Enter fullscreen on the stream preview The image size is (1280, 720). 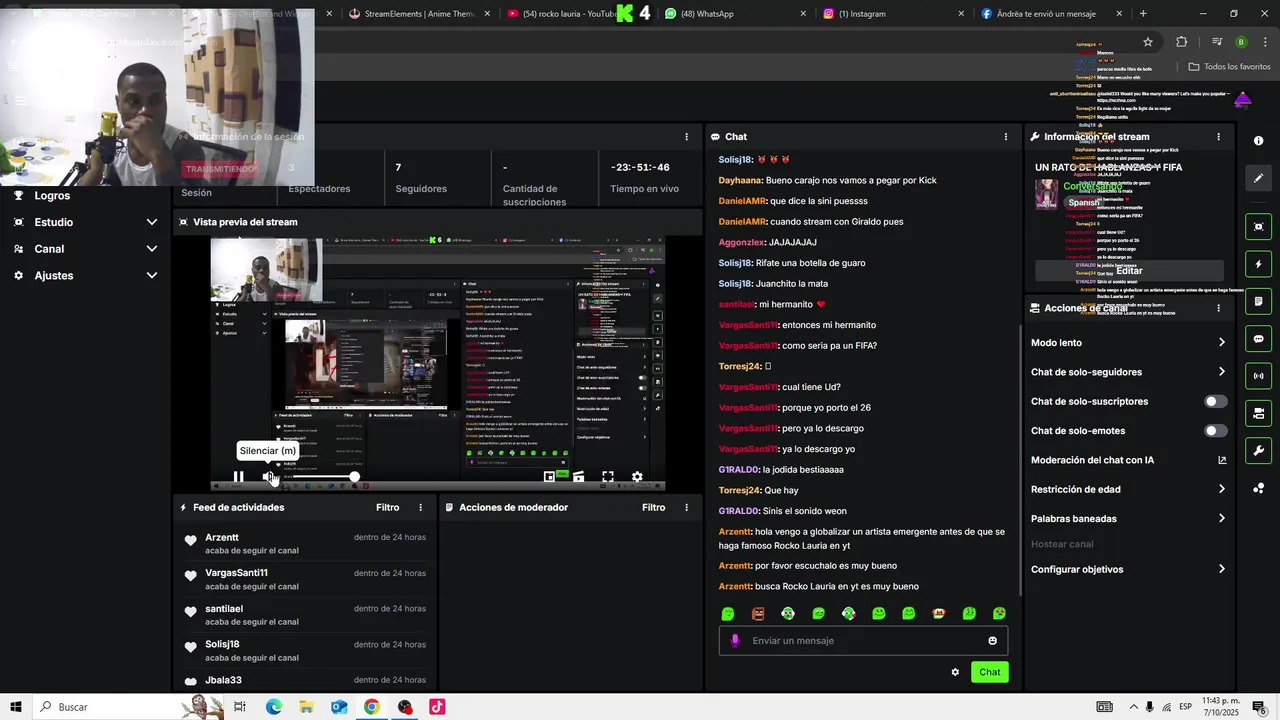pos(607,477)
